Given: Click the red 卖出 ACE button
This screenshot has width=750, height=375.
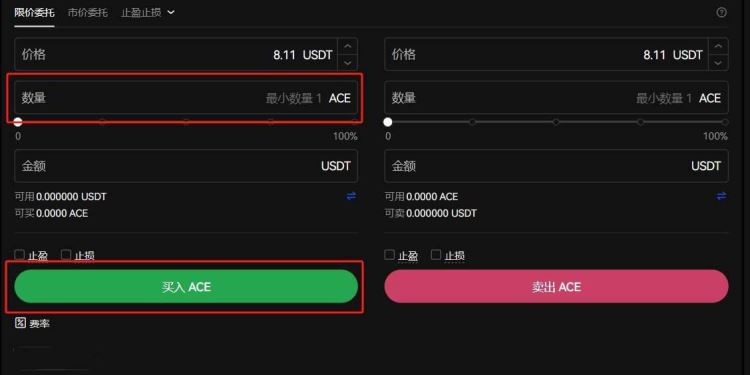Looking at the screenshot, I should (556, 287).
